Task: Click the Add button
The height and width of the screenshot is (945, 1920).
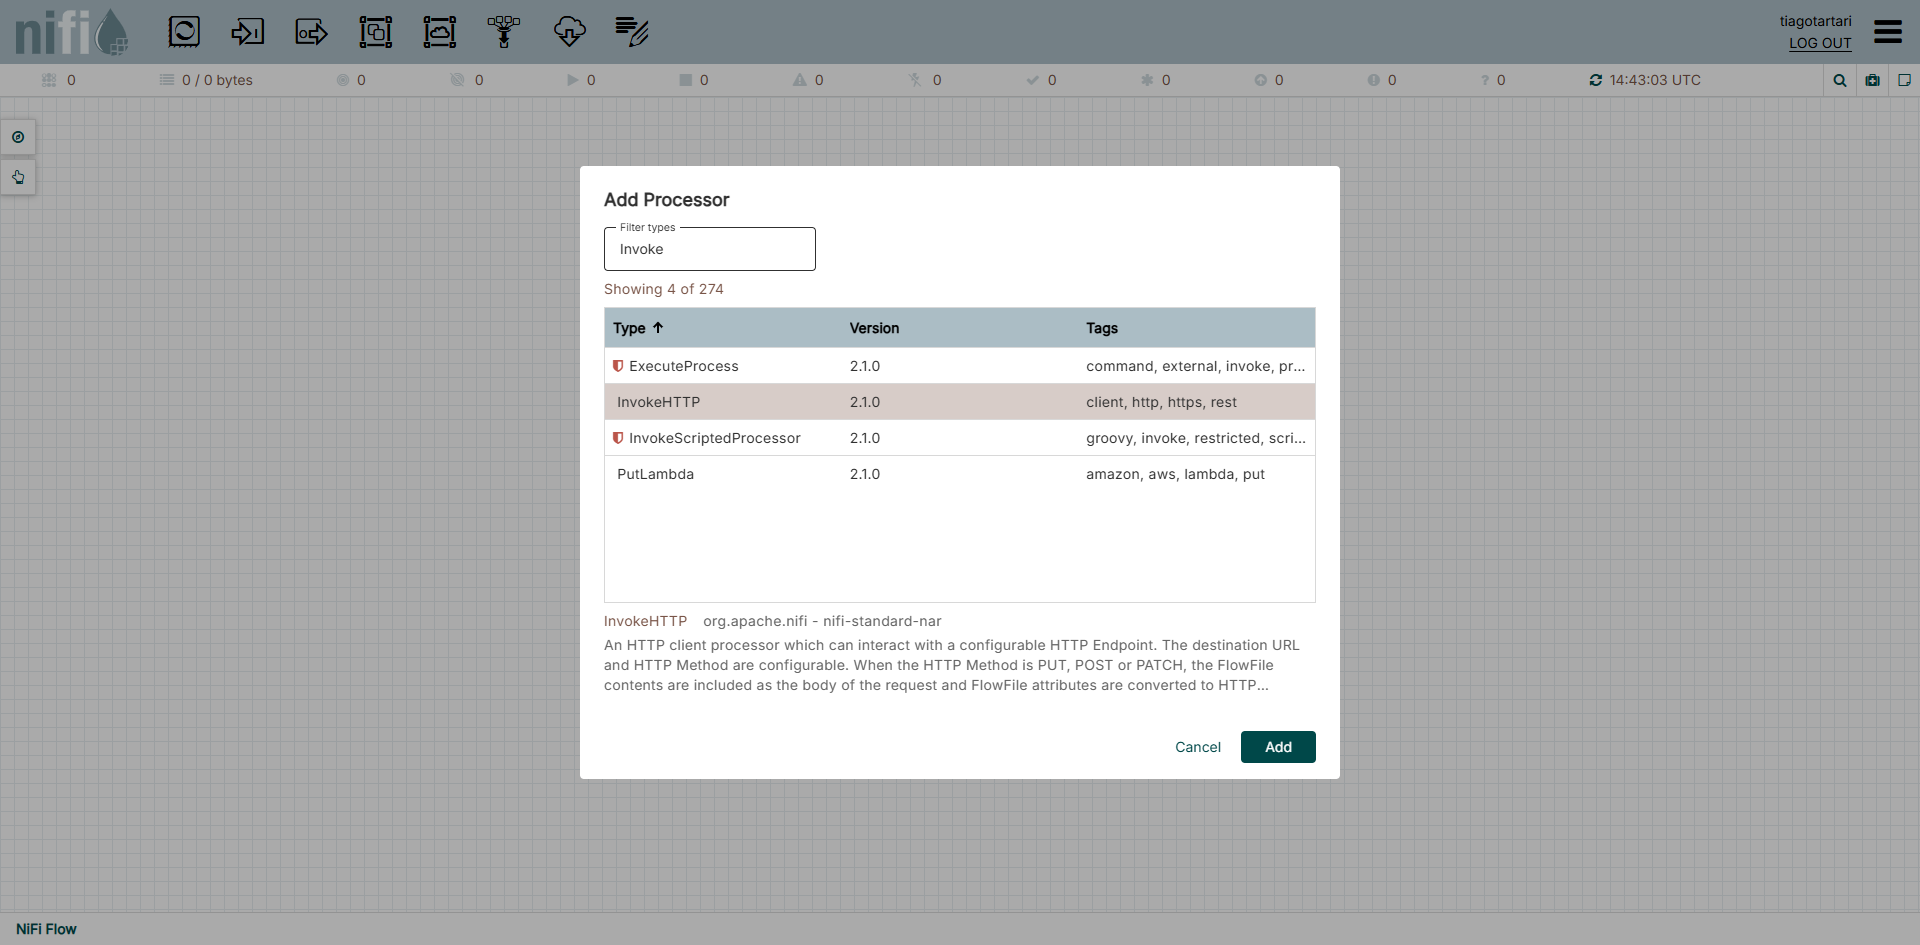Action: pyautogui.click(x=1278, y=747)
